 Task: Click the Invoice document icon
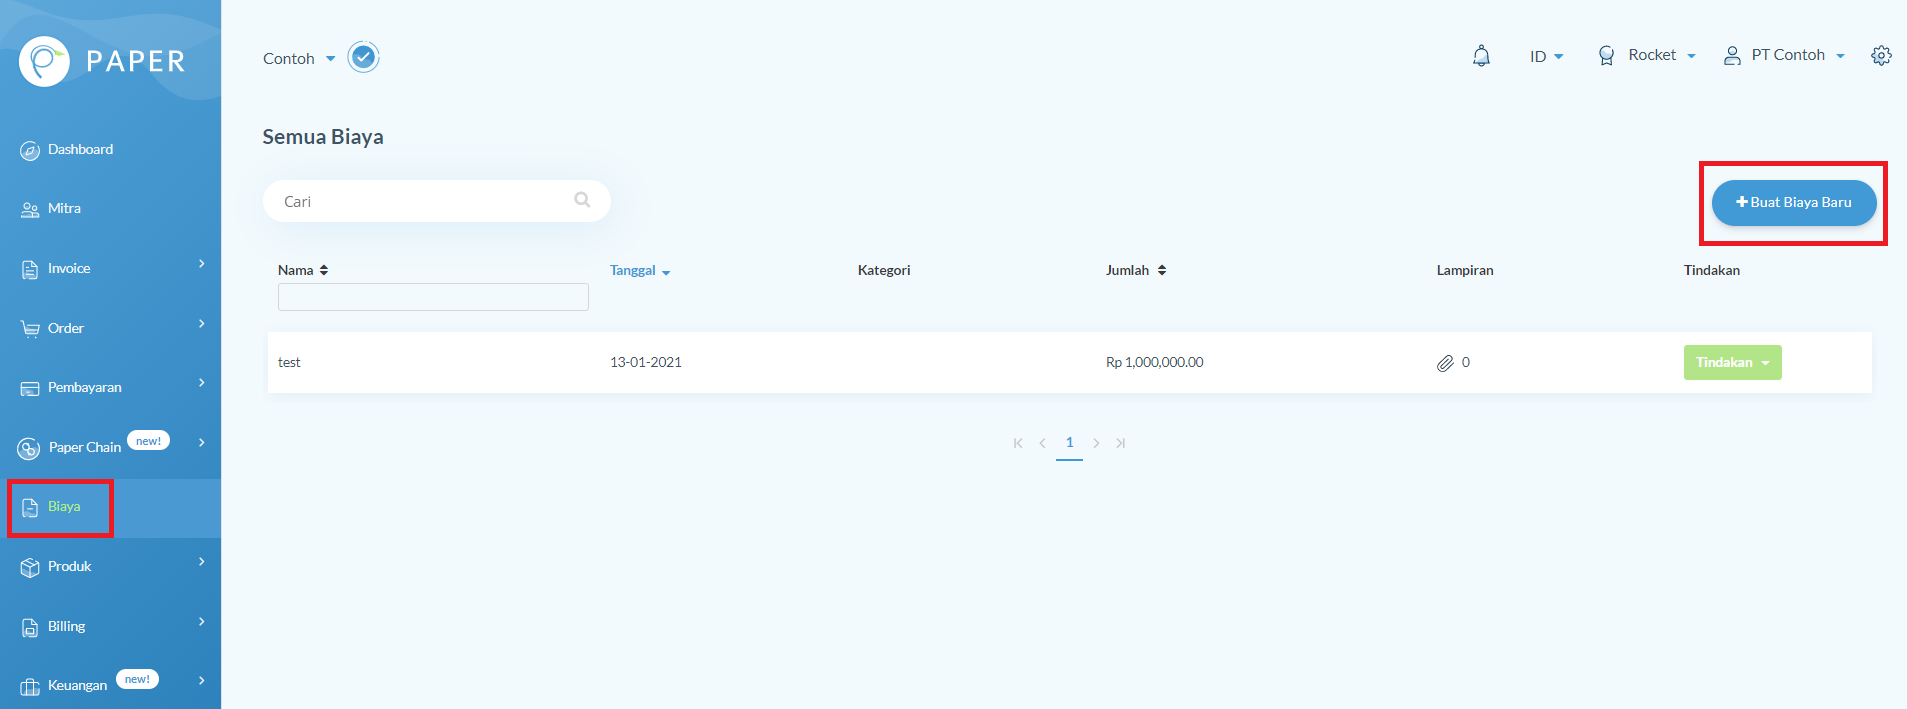click(30, 269)
